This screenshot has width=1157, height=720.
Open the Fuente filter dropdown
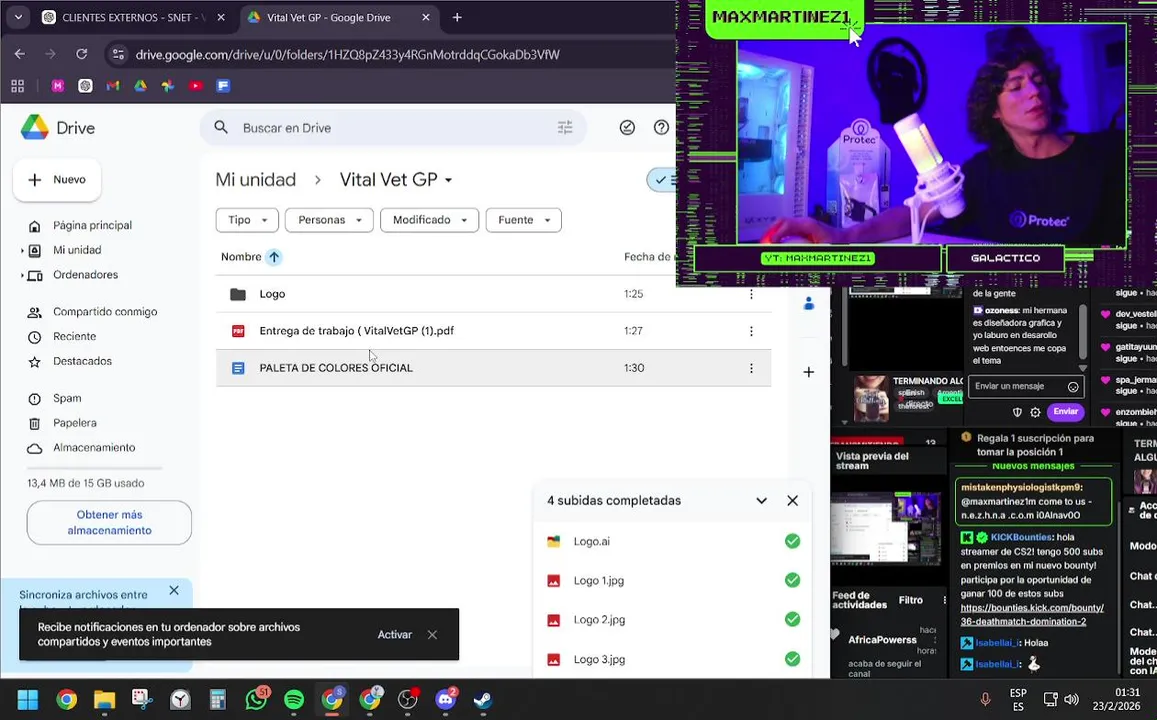pos(523,220)
